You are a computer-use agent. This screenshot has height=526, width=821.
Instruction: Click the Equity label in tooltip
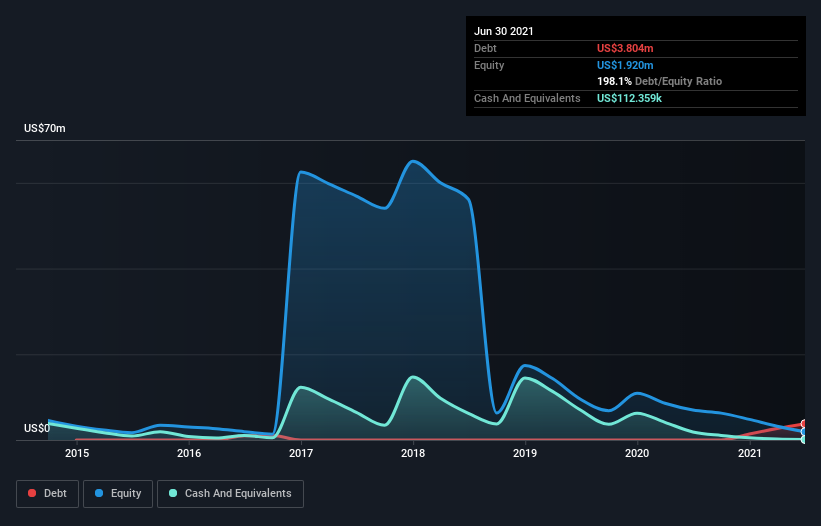pos(489,65)
